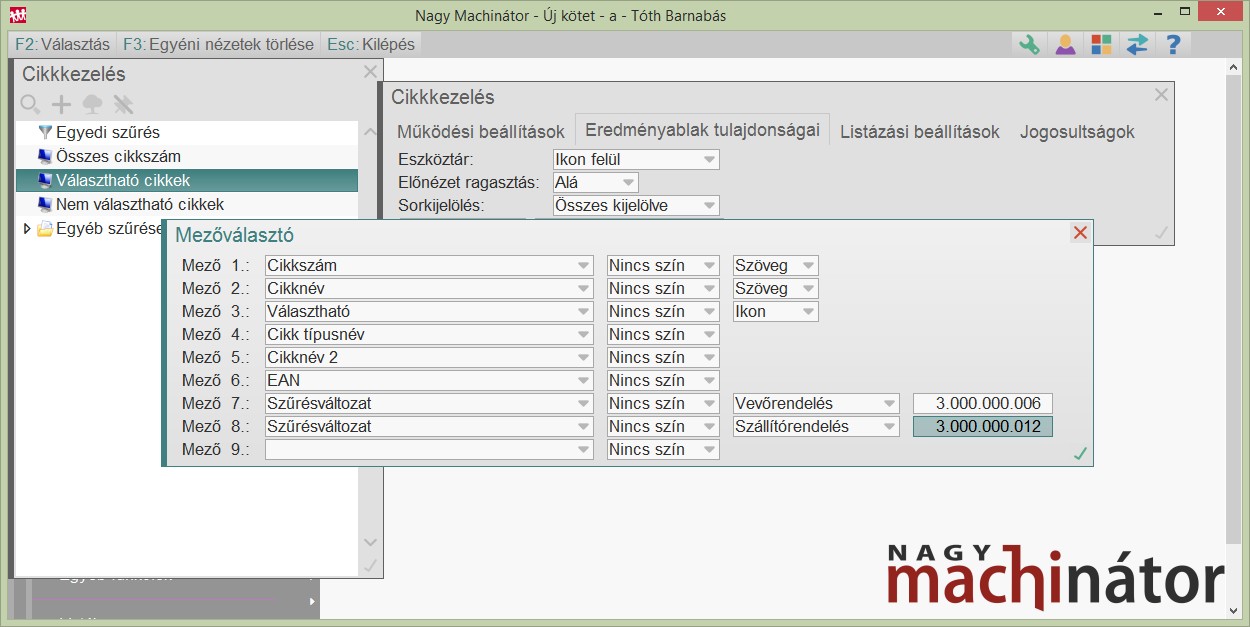Switch to Működési beállítások tab

click(x=481, y=131)
